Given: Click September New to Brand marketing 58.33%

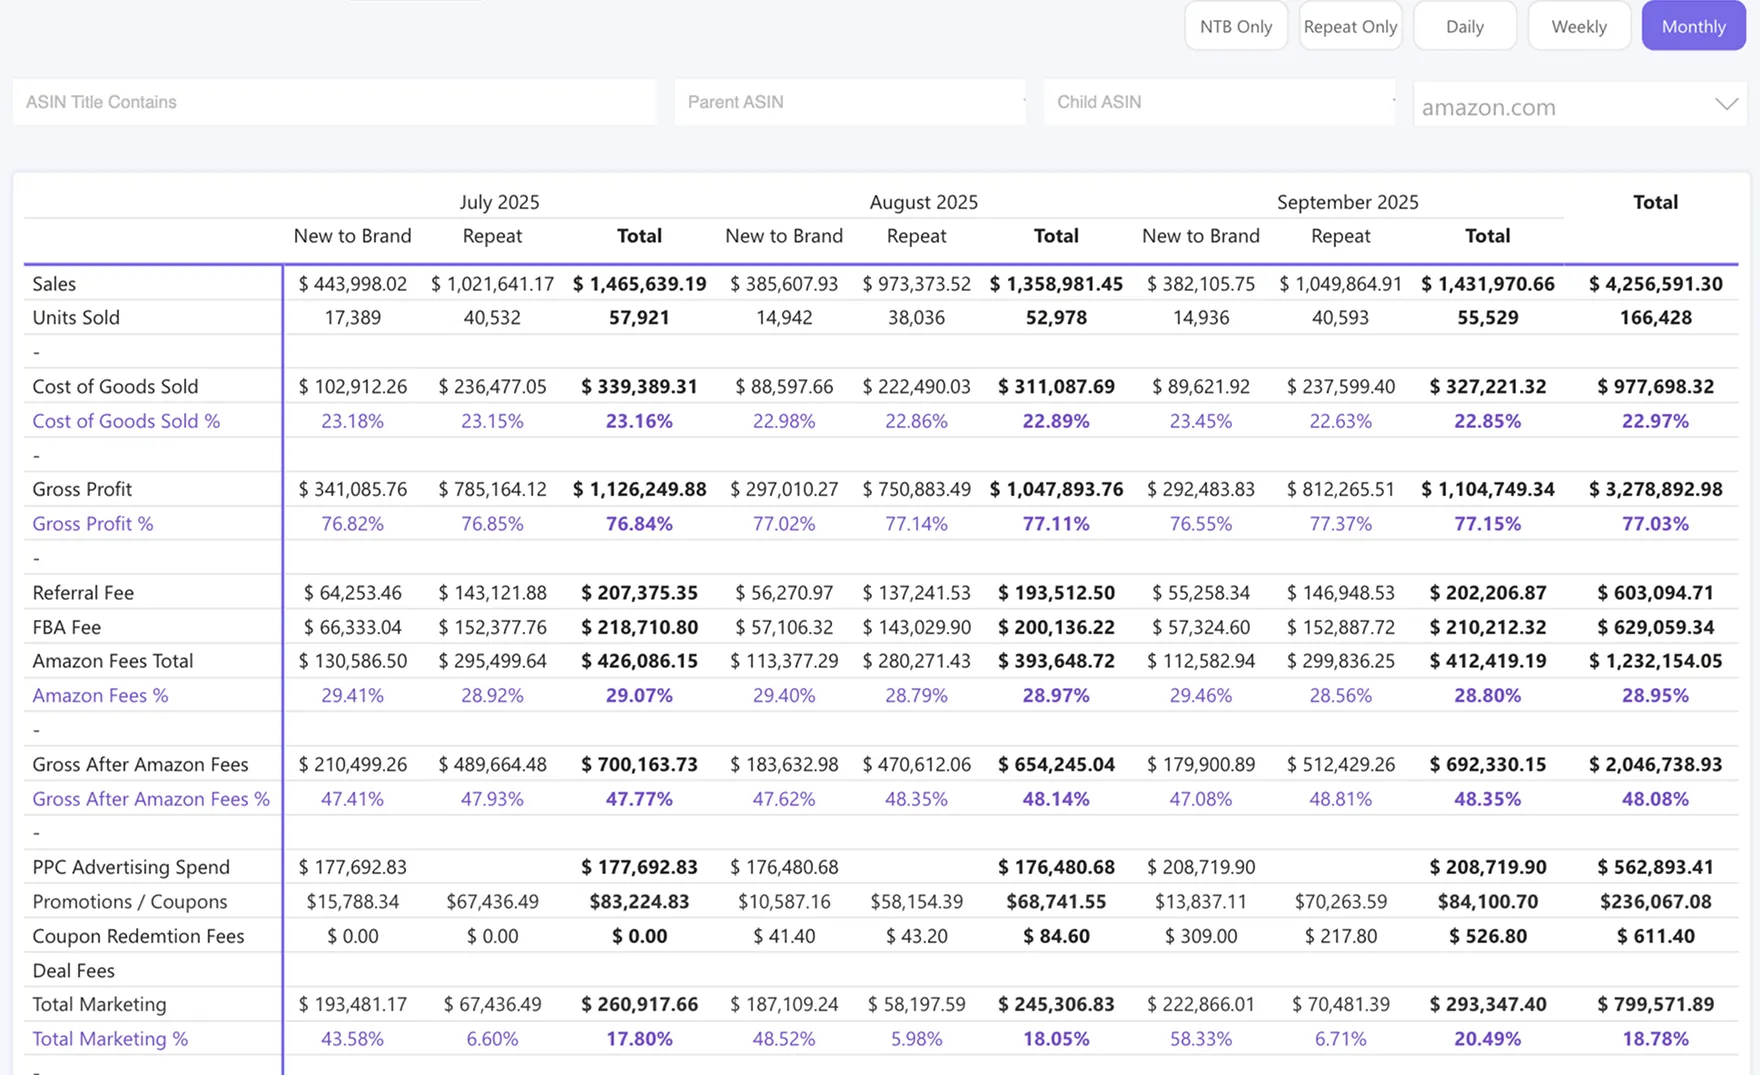Looking at the screenshot, I should 1201,1039.
